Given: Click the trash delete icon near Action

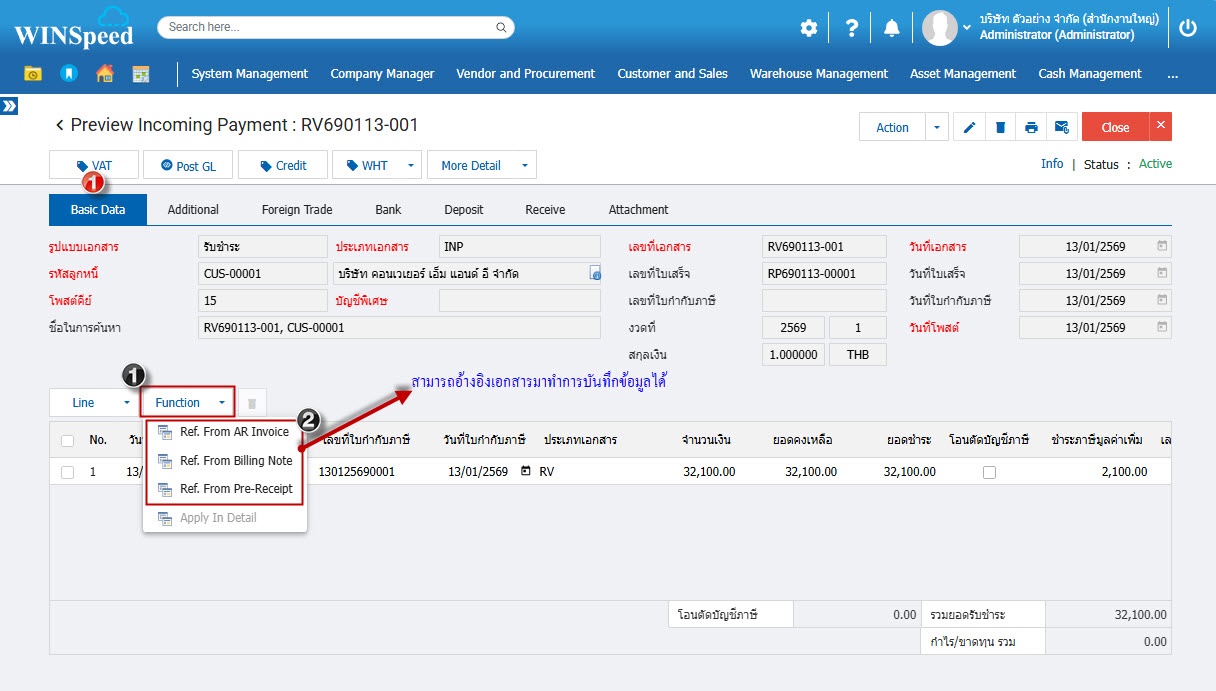Looking at the screenshot, I should (x=1000, y=127).
